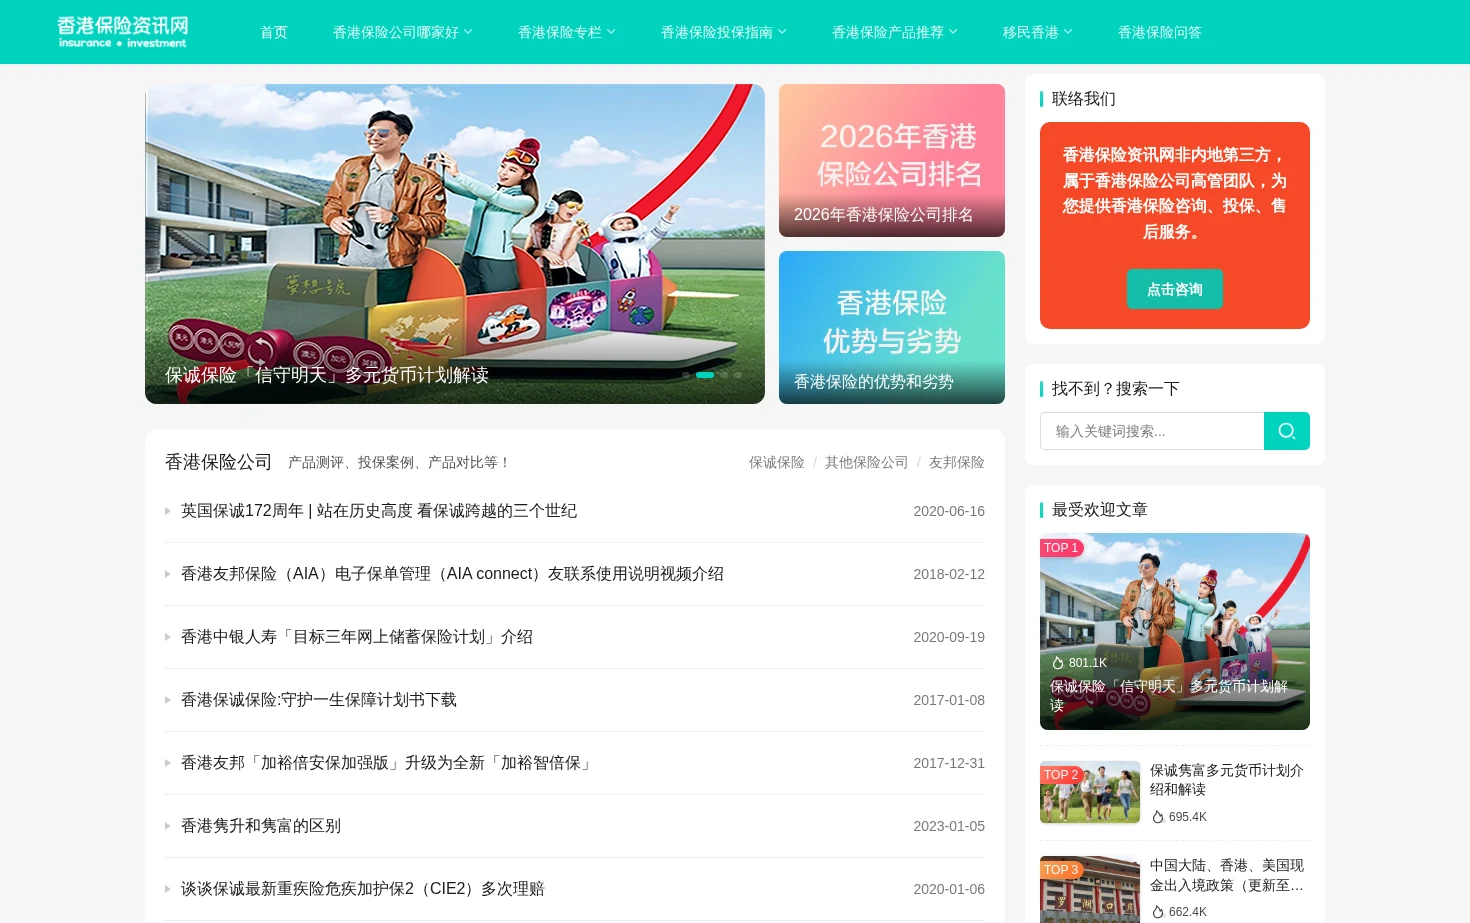
Task: Select the 保诚保险 category tab
Action: coord(777,462)
